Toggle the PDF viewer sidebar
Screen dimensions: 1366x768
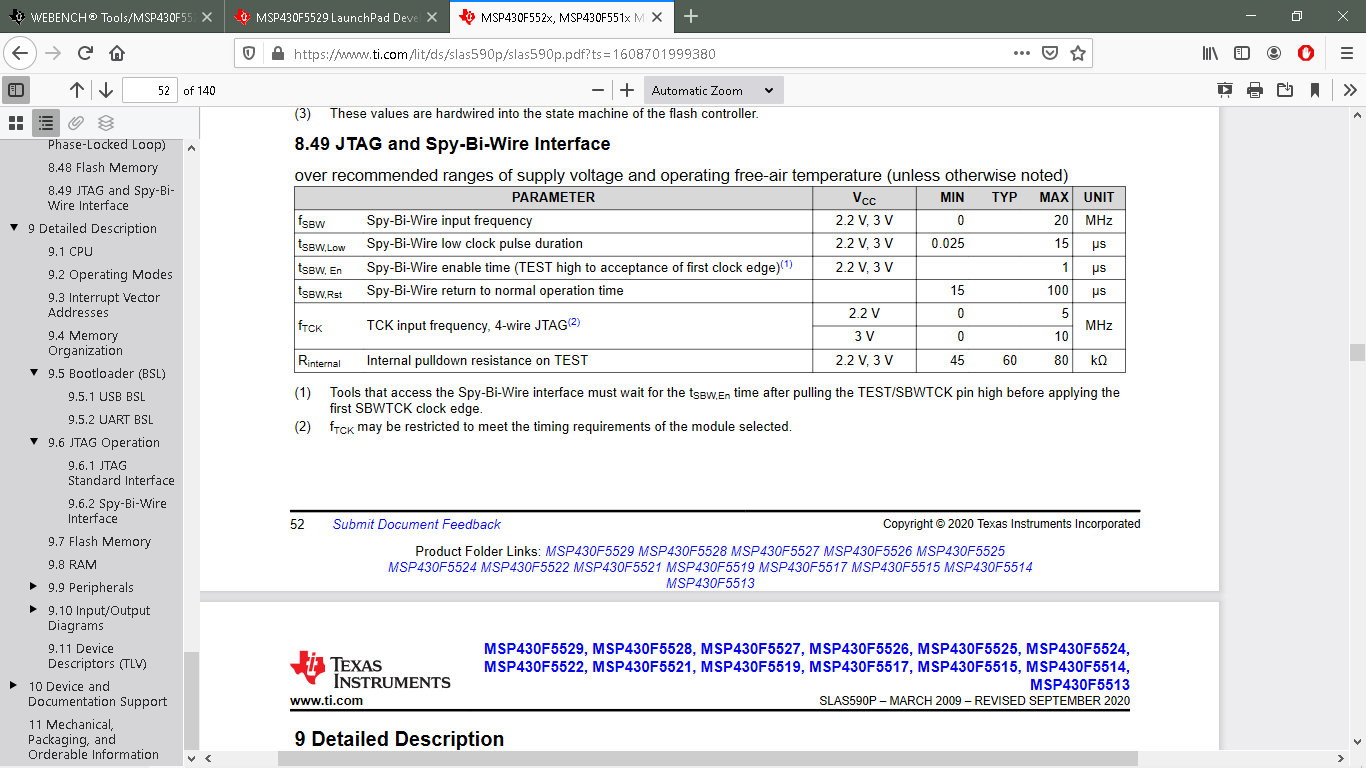tap(16, 90)
